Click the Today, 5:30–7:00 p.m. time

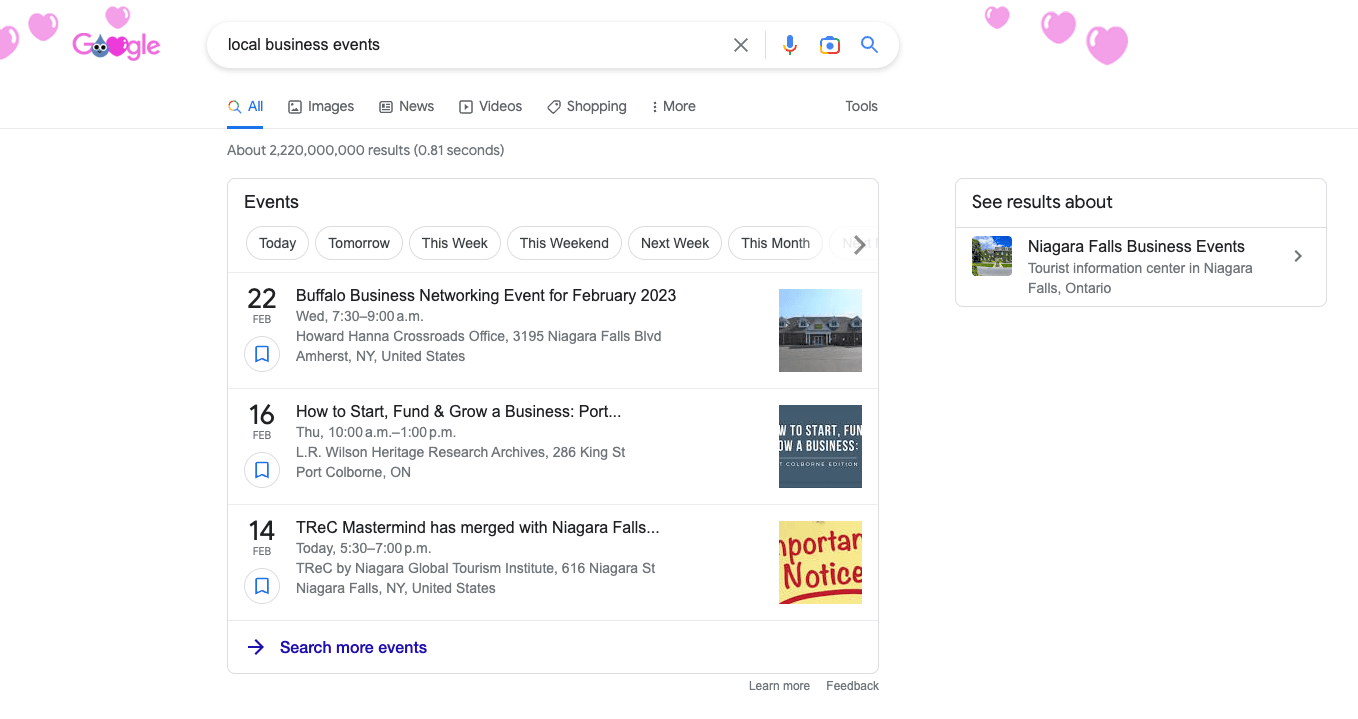[364, 549]
